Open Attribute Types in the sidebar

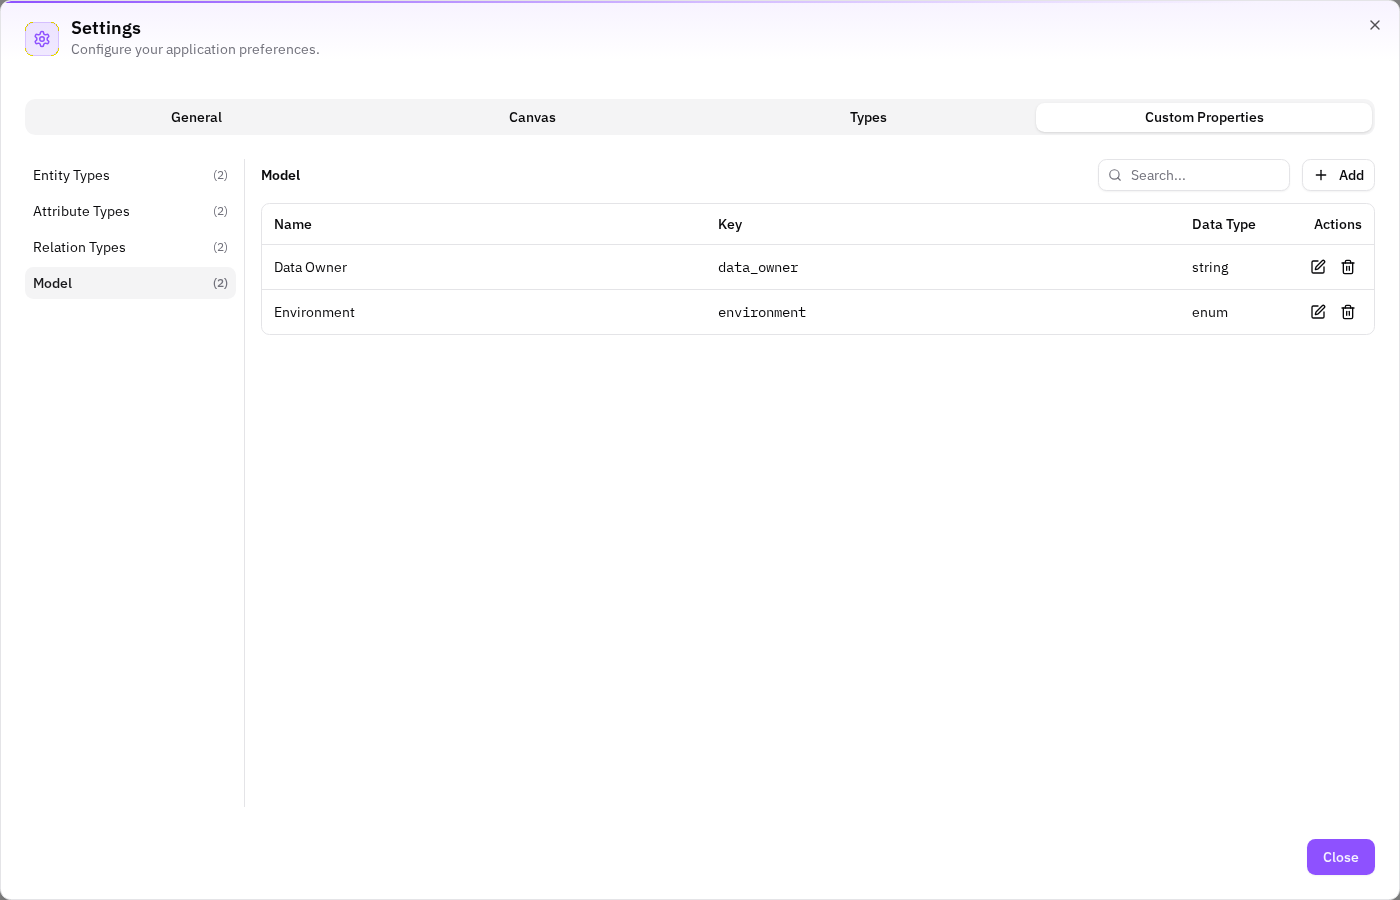(x=130, y=211)
